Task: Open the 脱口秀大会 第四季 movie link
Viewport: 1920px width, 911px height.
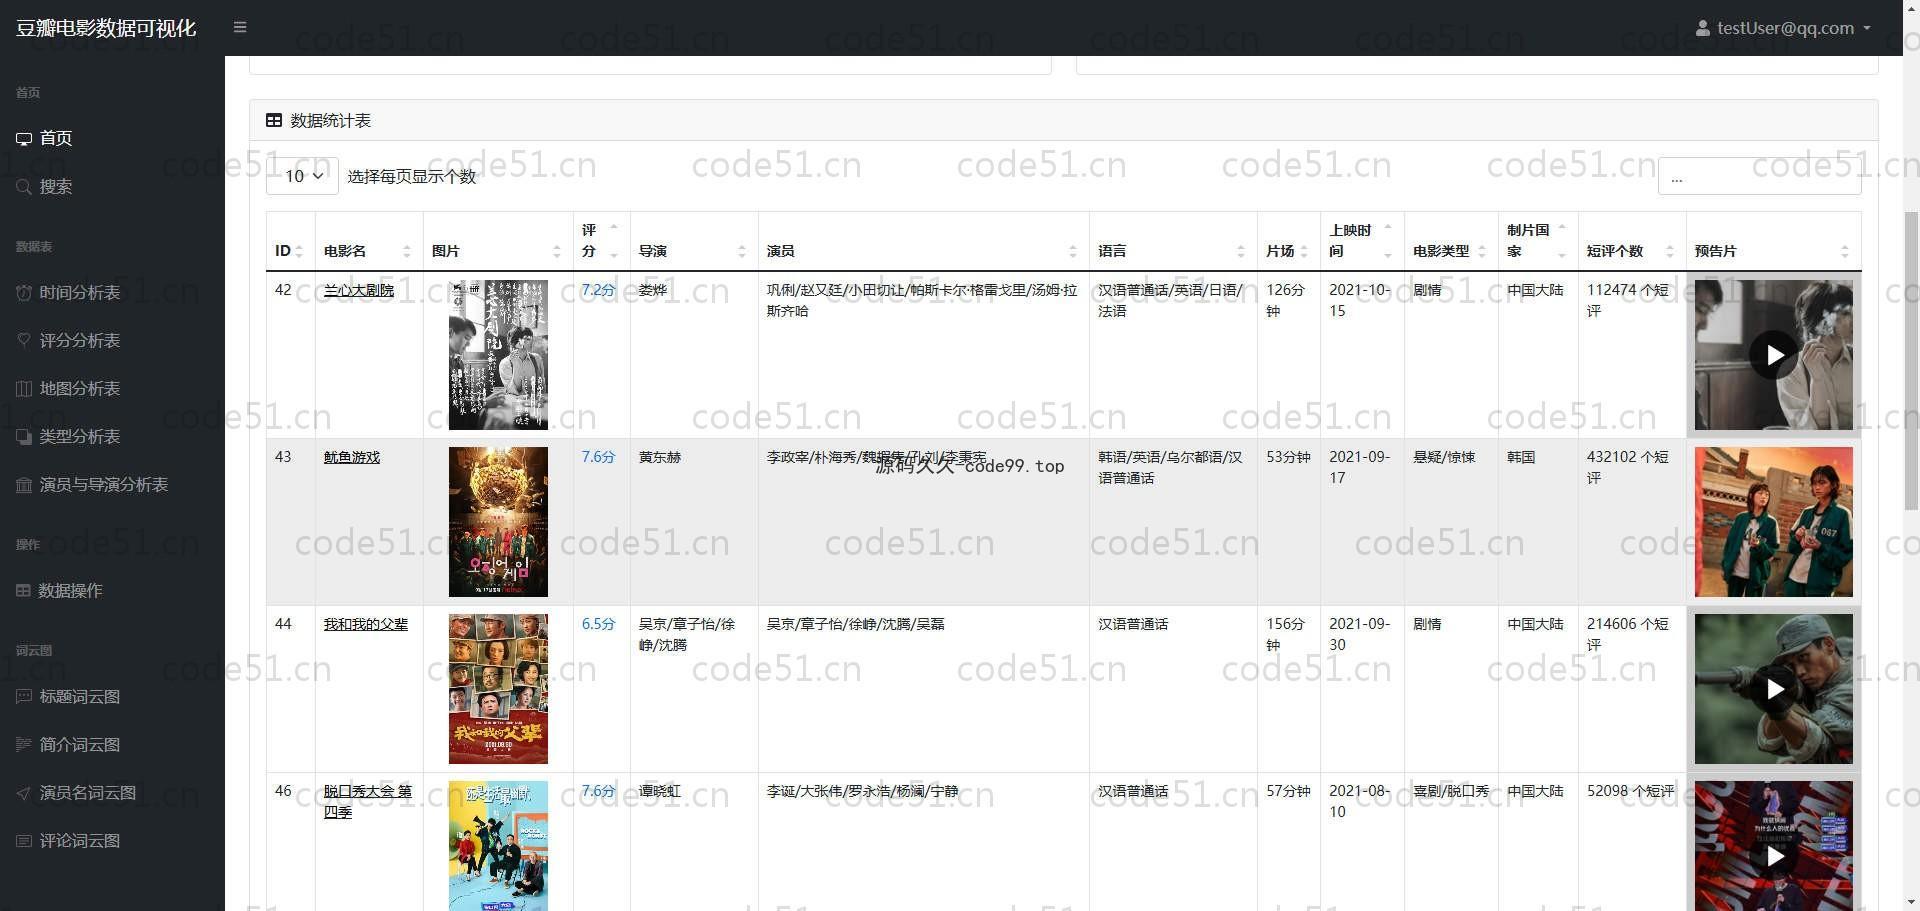Action: coord(367,802)
